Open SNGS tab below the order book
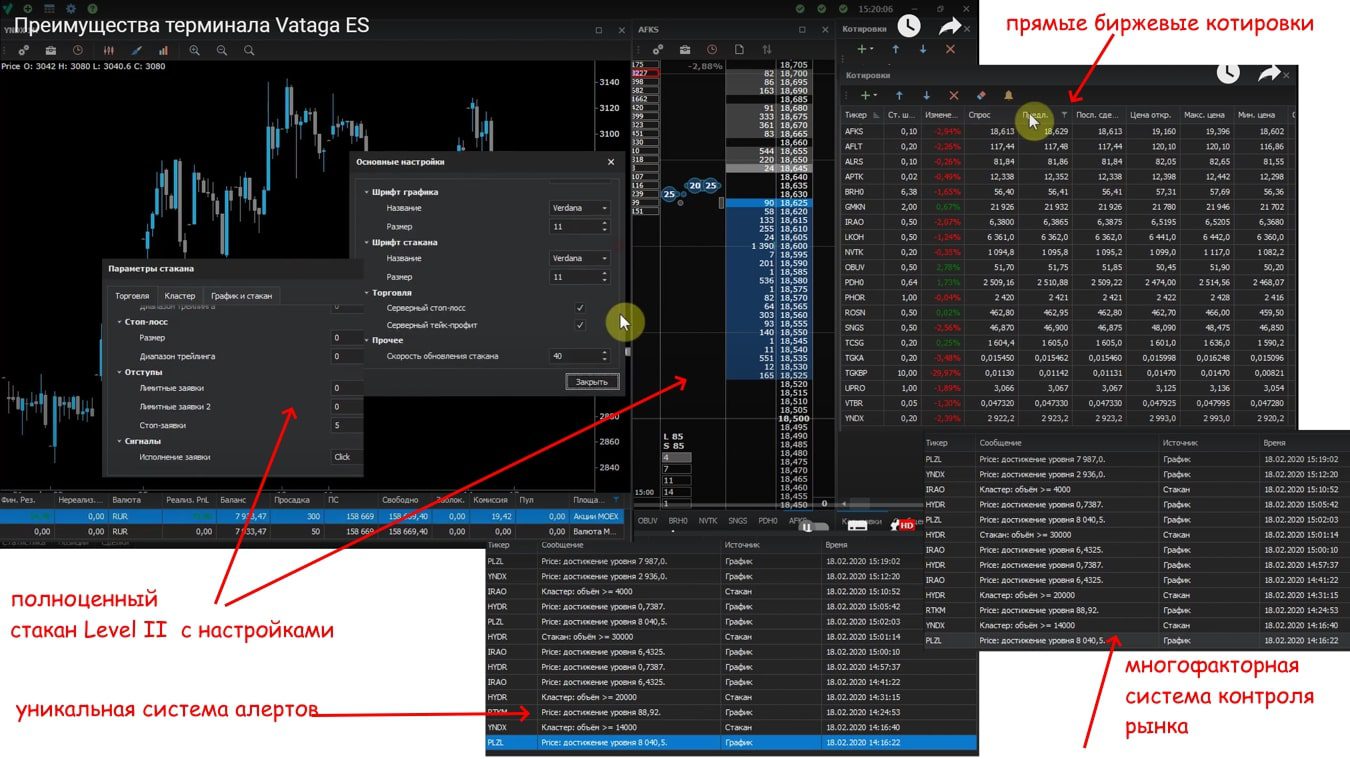 [738, 521]
